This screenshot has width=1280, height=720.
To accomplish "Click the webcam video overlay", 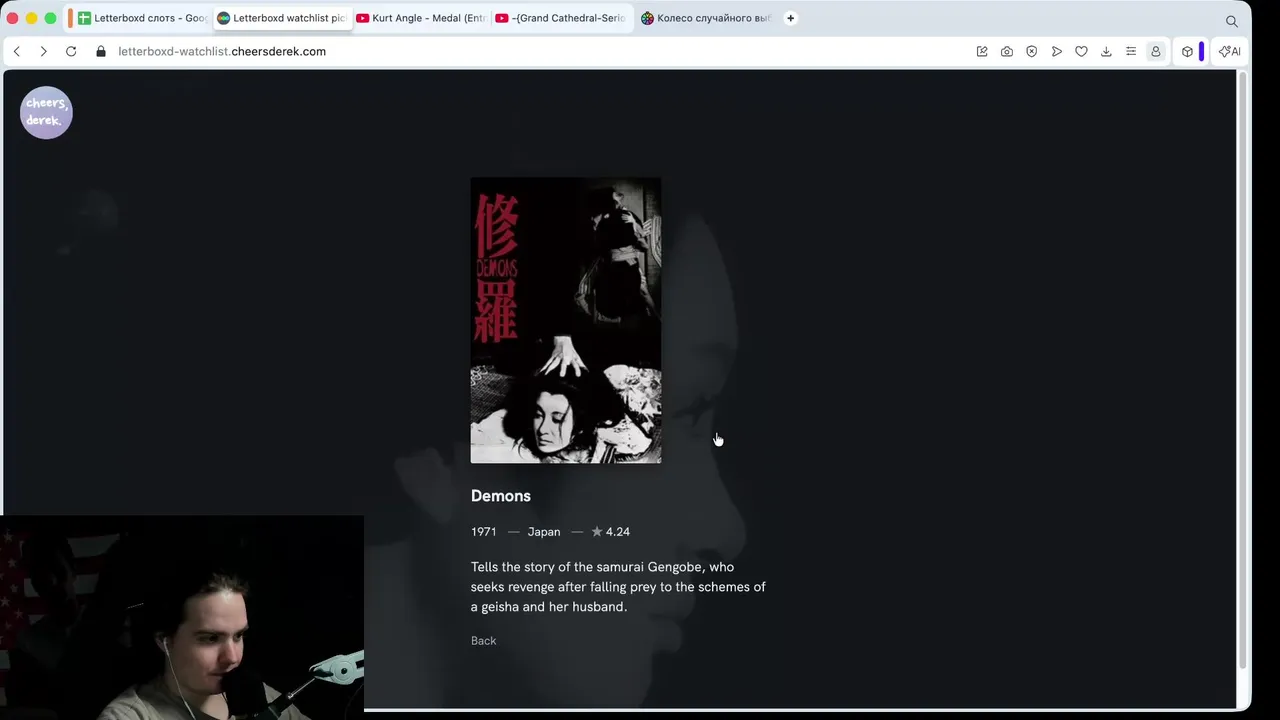I will click(x=182, y=618).
